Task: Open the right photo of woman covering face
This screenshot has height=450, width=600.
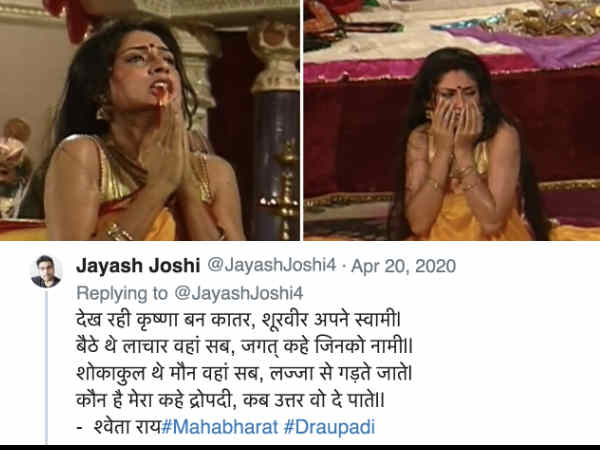Action: [x=452, y=120]
